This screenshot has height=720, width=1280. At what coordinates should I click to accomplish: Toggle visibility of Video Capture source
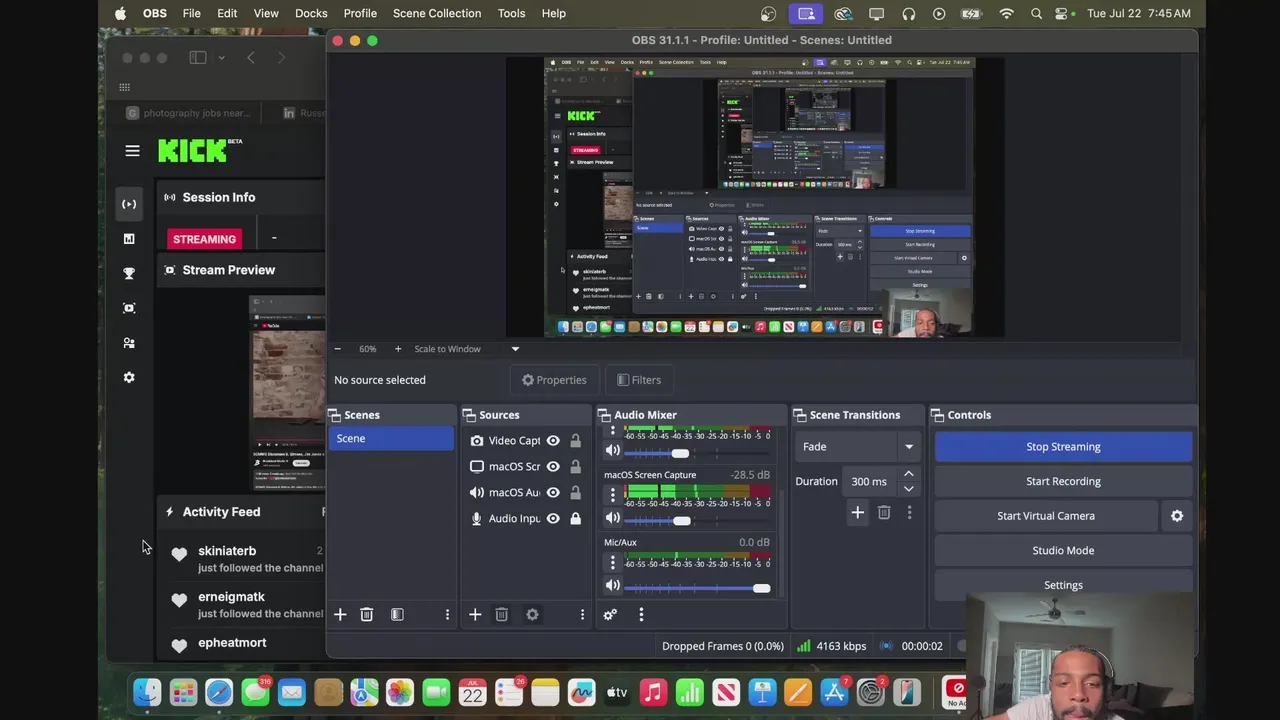553,440
